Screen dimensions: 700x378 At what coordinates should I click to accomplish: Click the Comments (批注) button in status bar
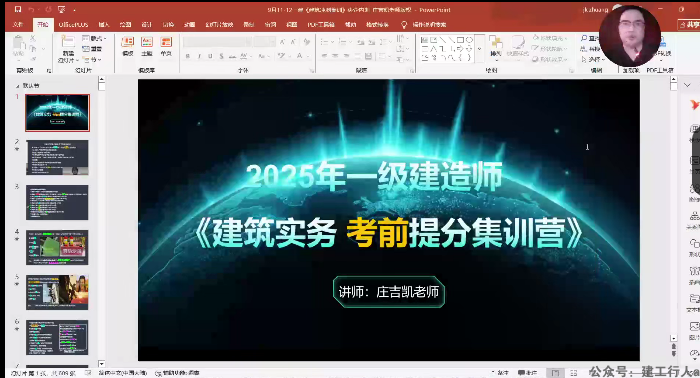click(x=528, y=372)
